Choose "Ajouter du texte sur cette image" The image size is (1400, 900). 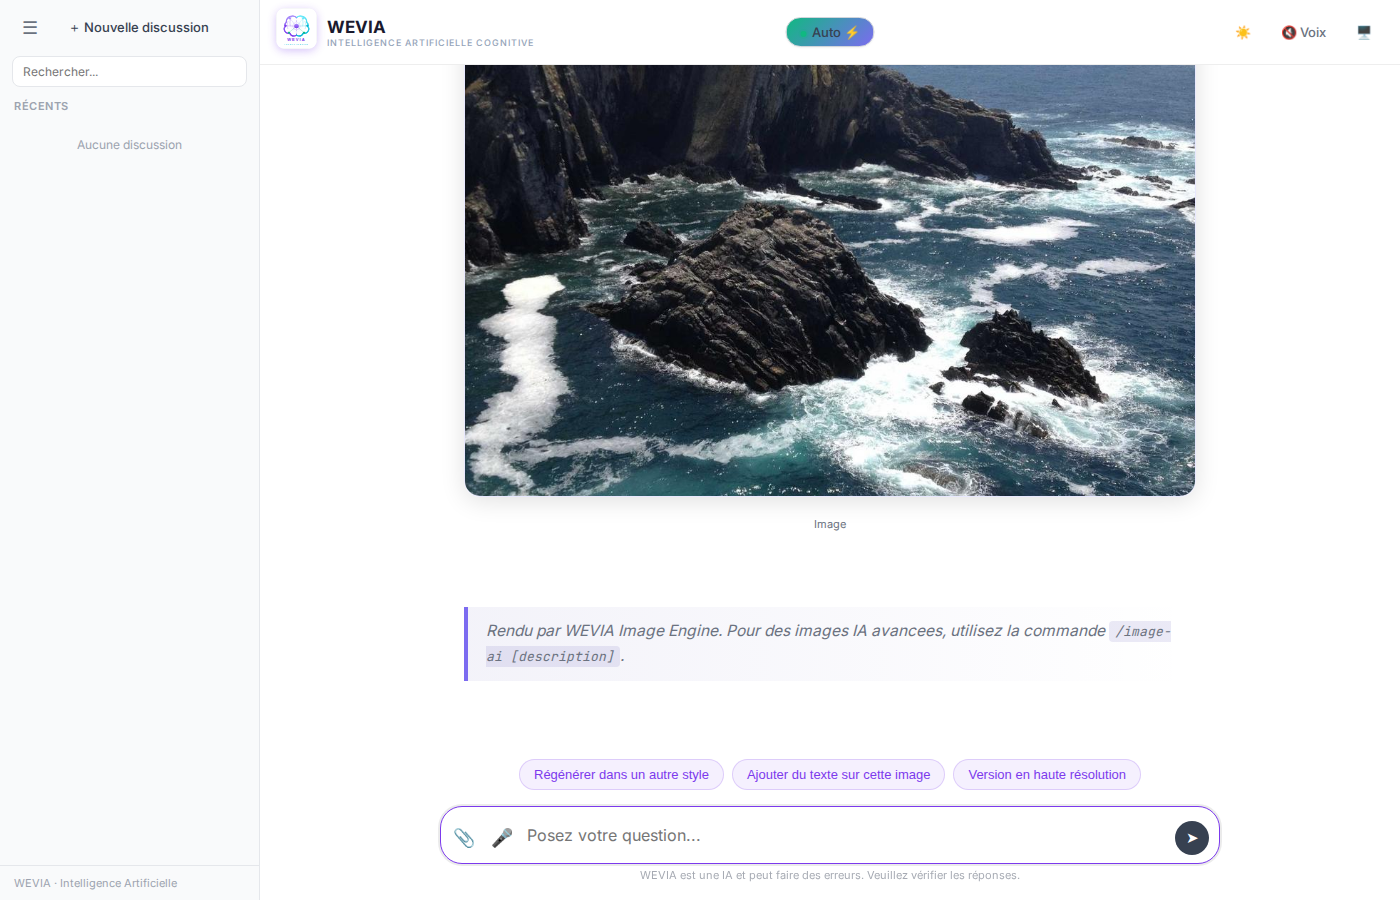(838, 775)
